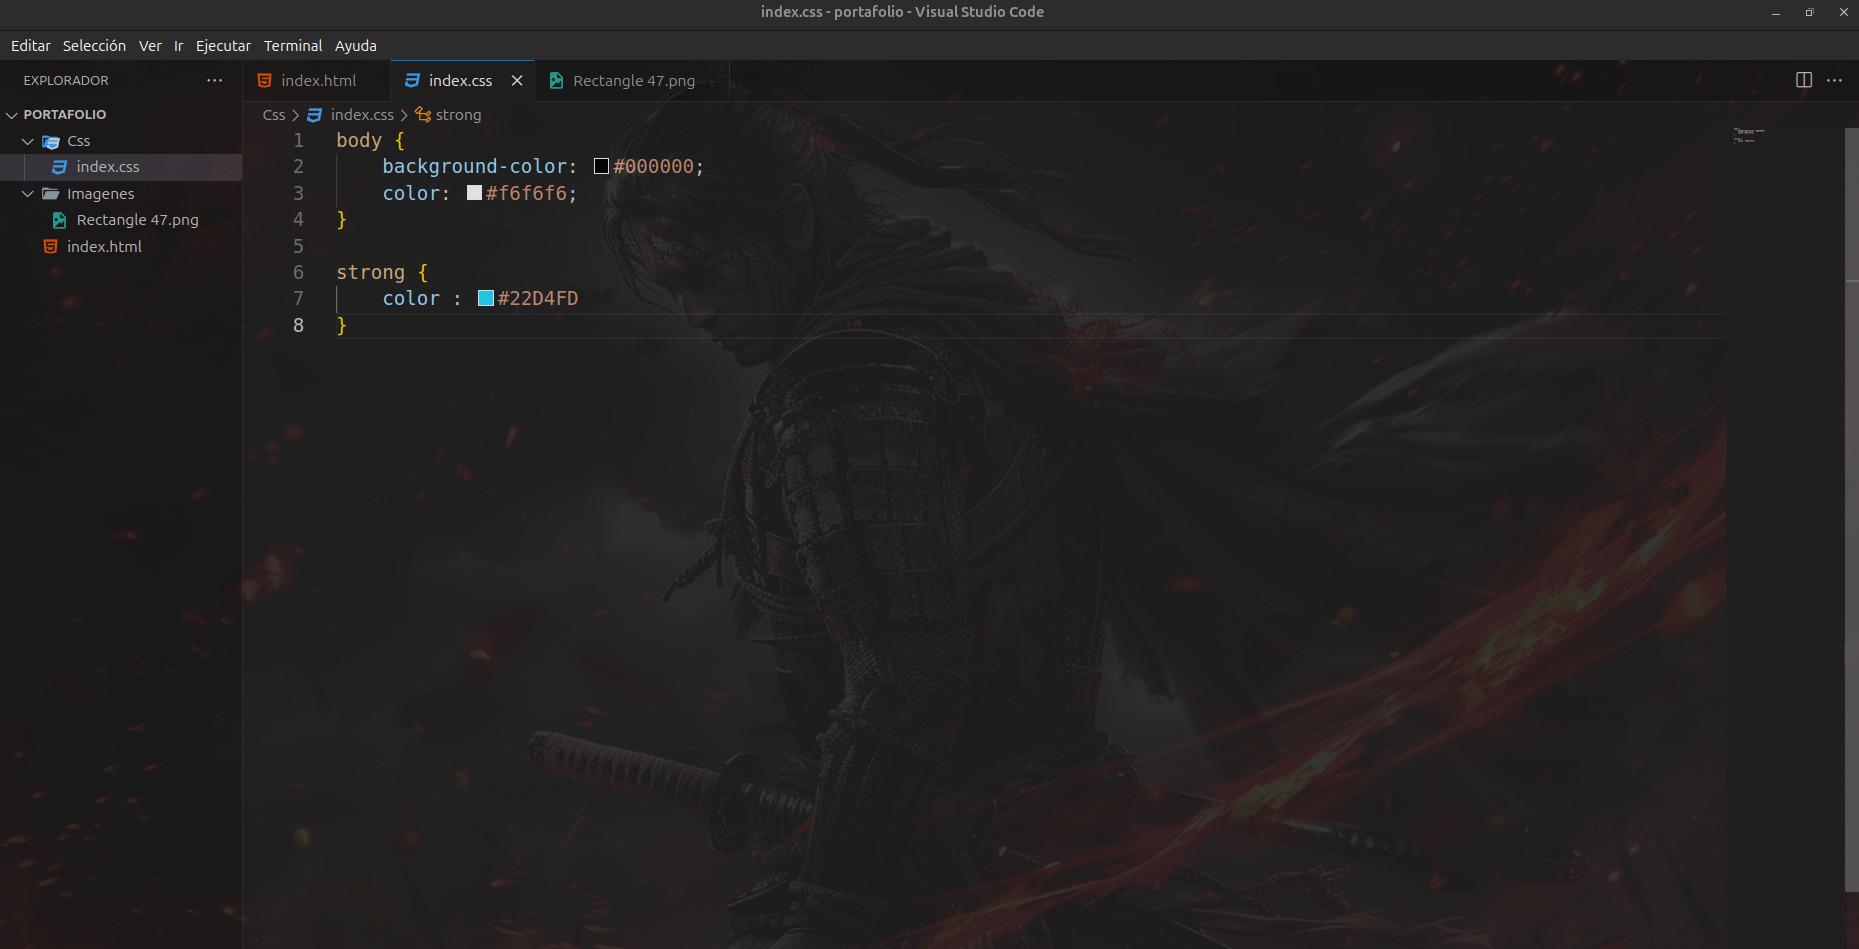Open the Terminal menu
This screenshot has height=949, width=1859.
tap(293, 46)
